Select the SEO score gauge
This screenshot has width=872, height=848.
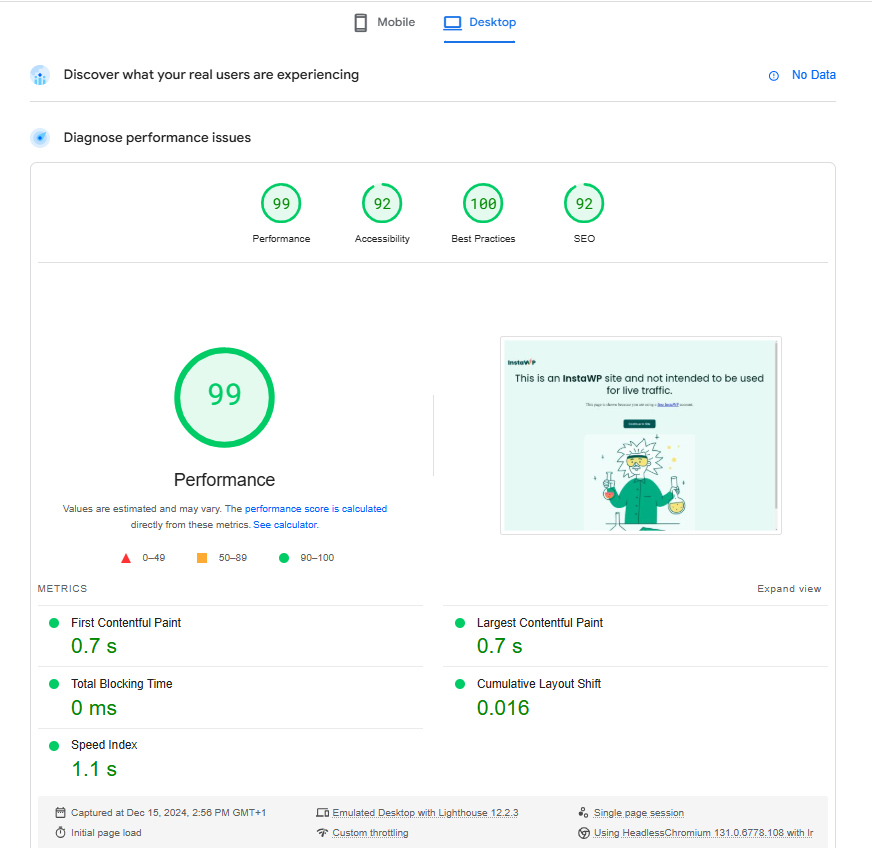pos(584,204)
